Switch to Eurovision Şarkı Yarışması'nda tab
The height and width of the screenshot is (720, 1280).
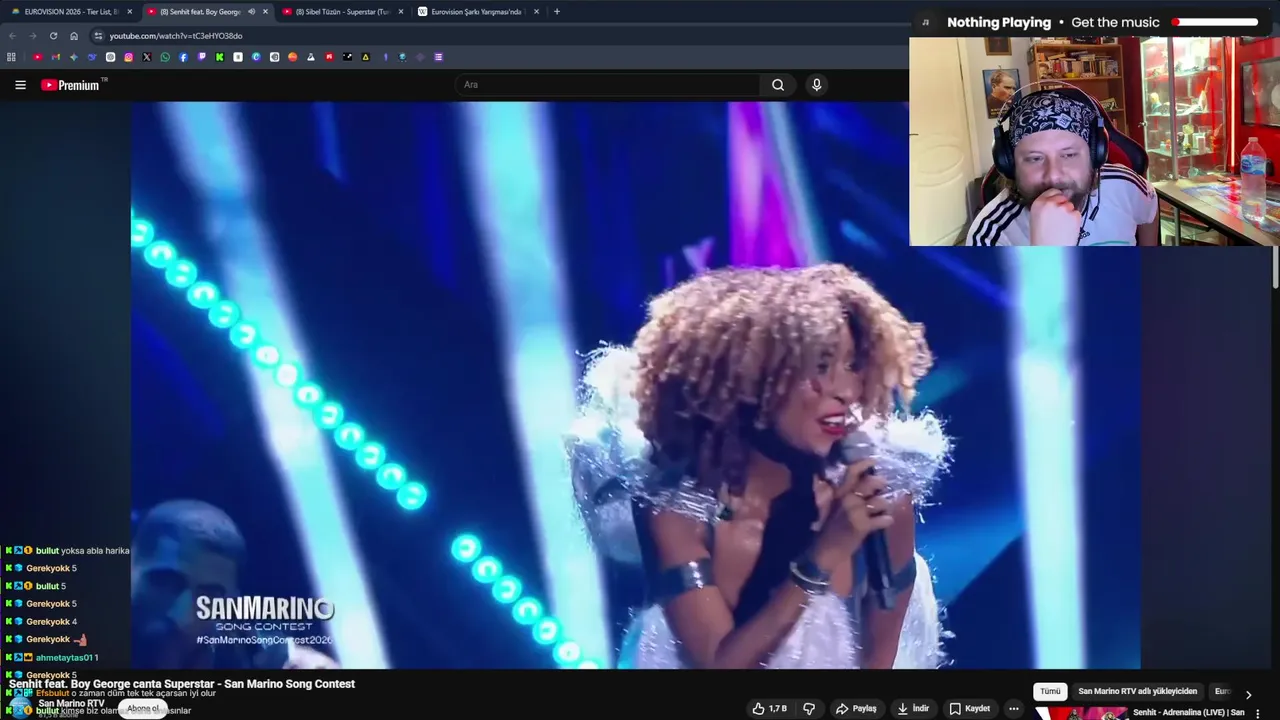[478, 12]
